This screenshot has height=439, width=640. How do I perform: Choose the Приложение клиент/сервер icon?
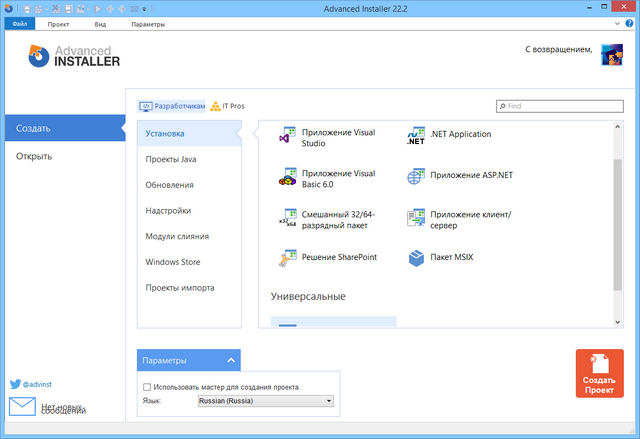tap(416, 218)
